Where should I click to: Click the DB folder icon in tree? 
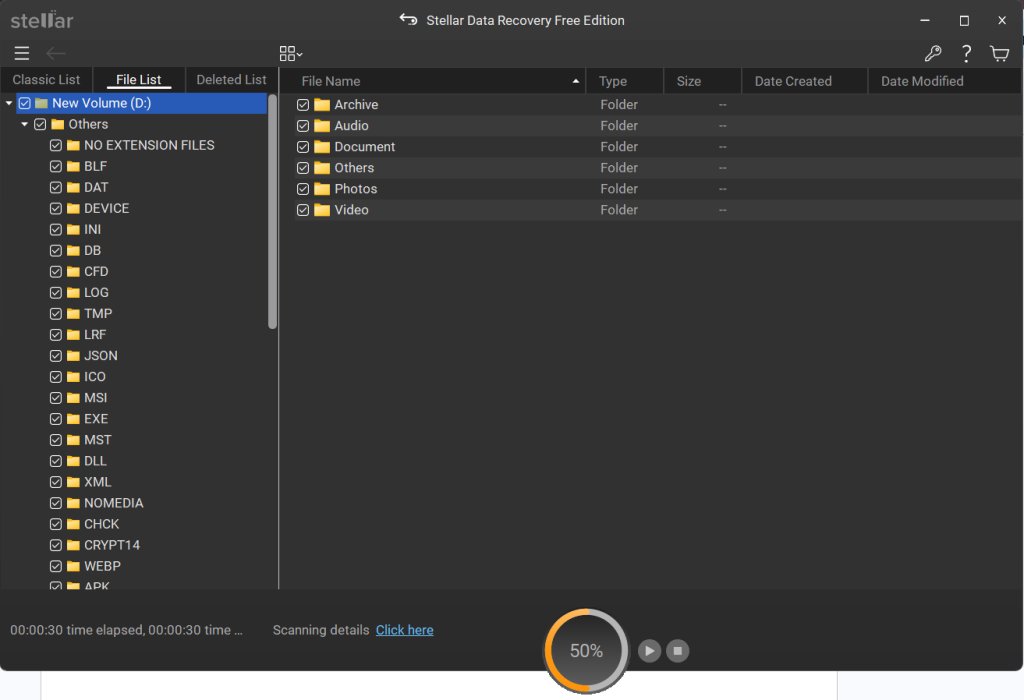click(x=73, y=251)
